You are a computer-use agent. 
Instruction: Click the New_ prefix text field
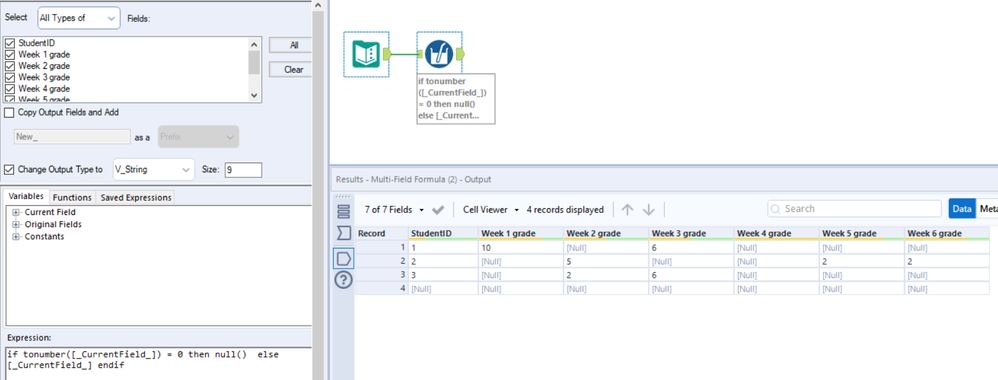73,137
